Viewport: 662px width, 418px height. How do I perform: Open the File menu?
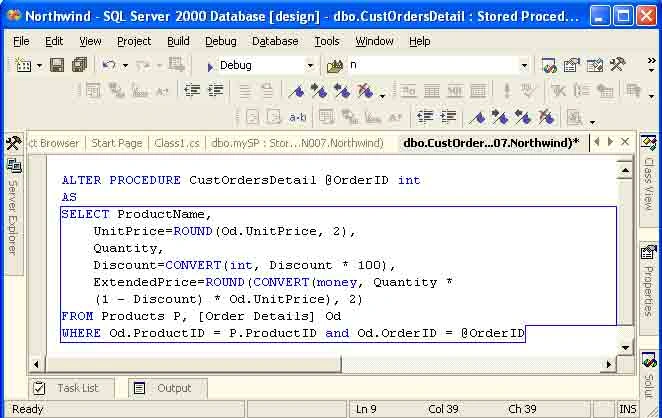(21, 41)
